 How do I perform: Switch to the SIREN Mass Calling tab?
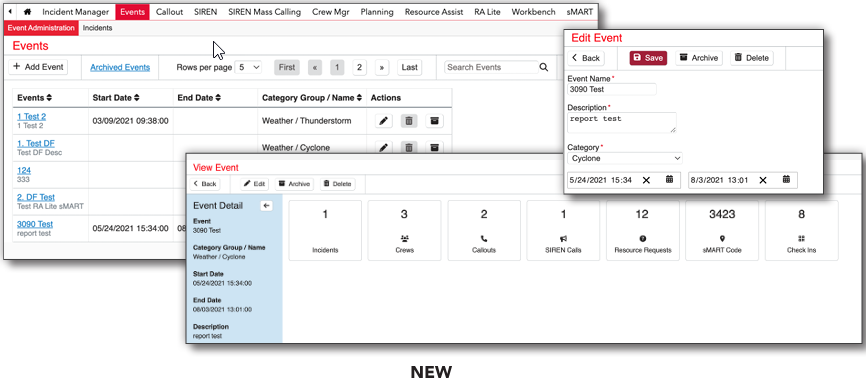click(265, 12)
